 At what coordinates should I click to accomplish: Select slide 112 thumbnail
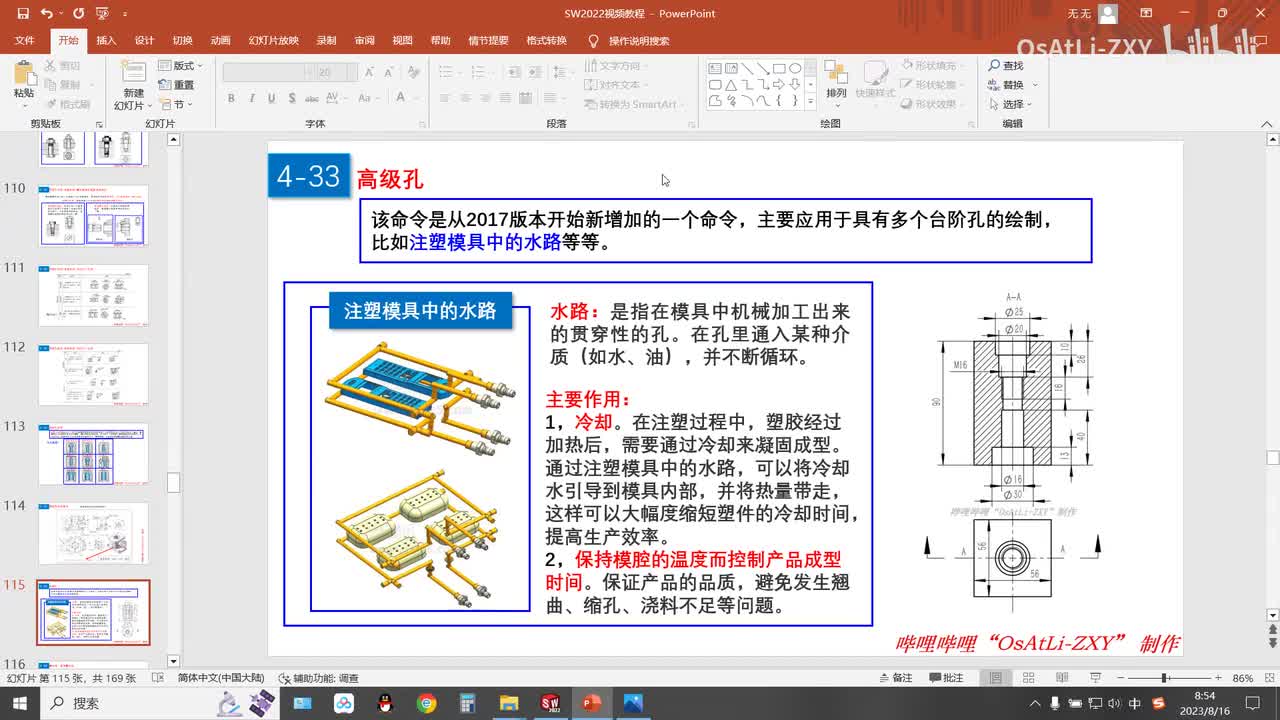coord(93,375)
